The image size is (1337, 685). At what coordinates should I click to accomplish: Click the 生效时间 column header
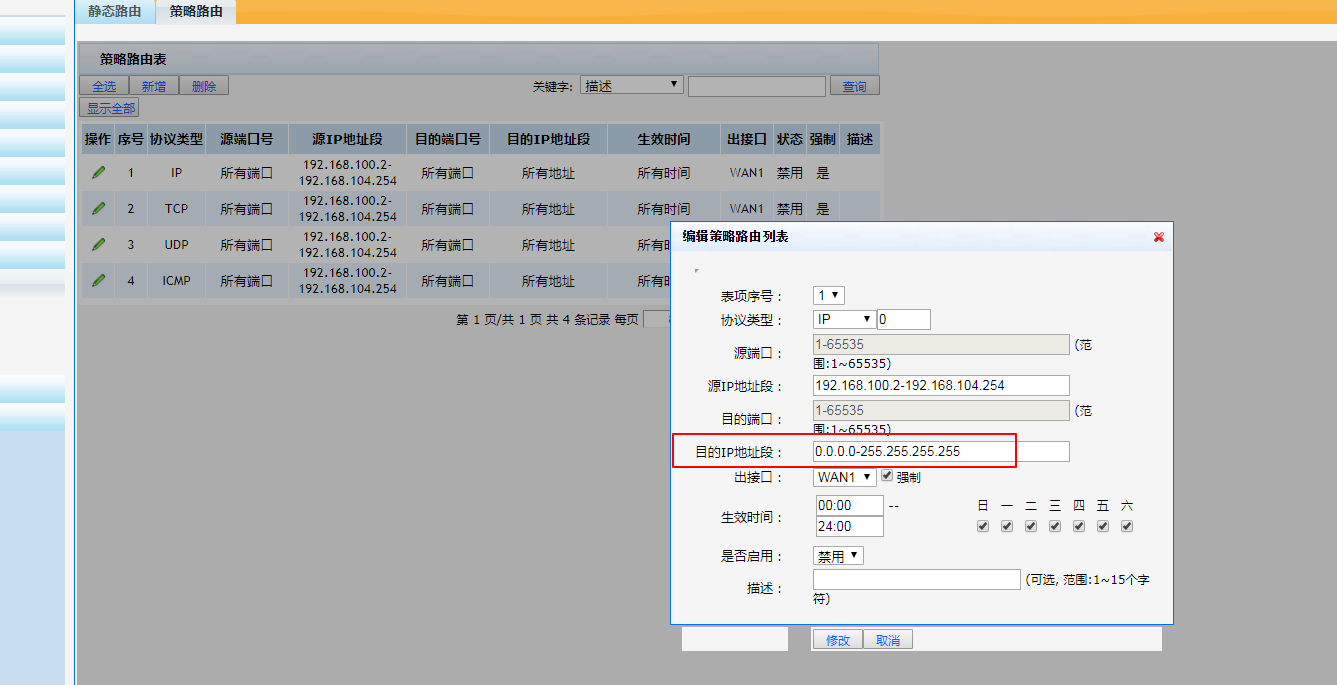[x=664, y=139]
